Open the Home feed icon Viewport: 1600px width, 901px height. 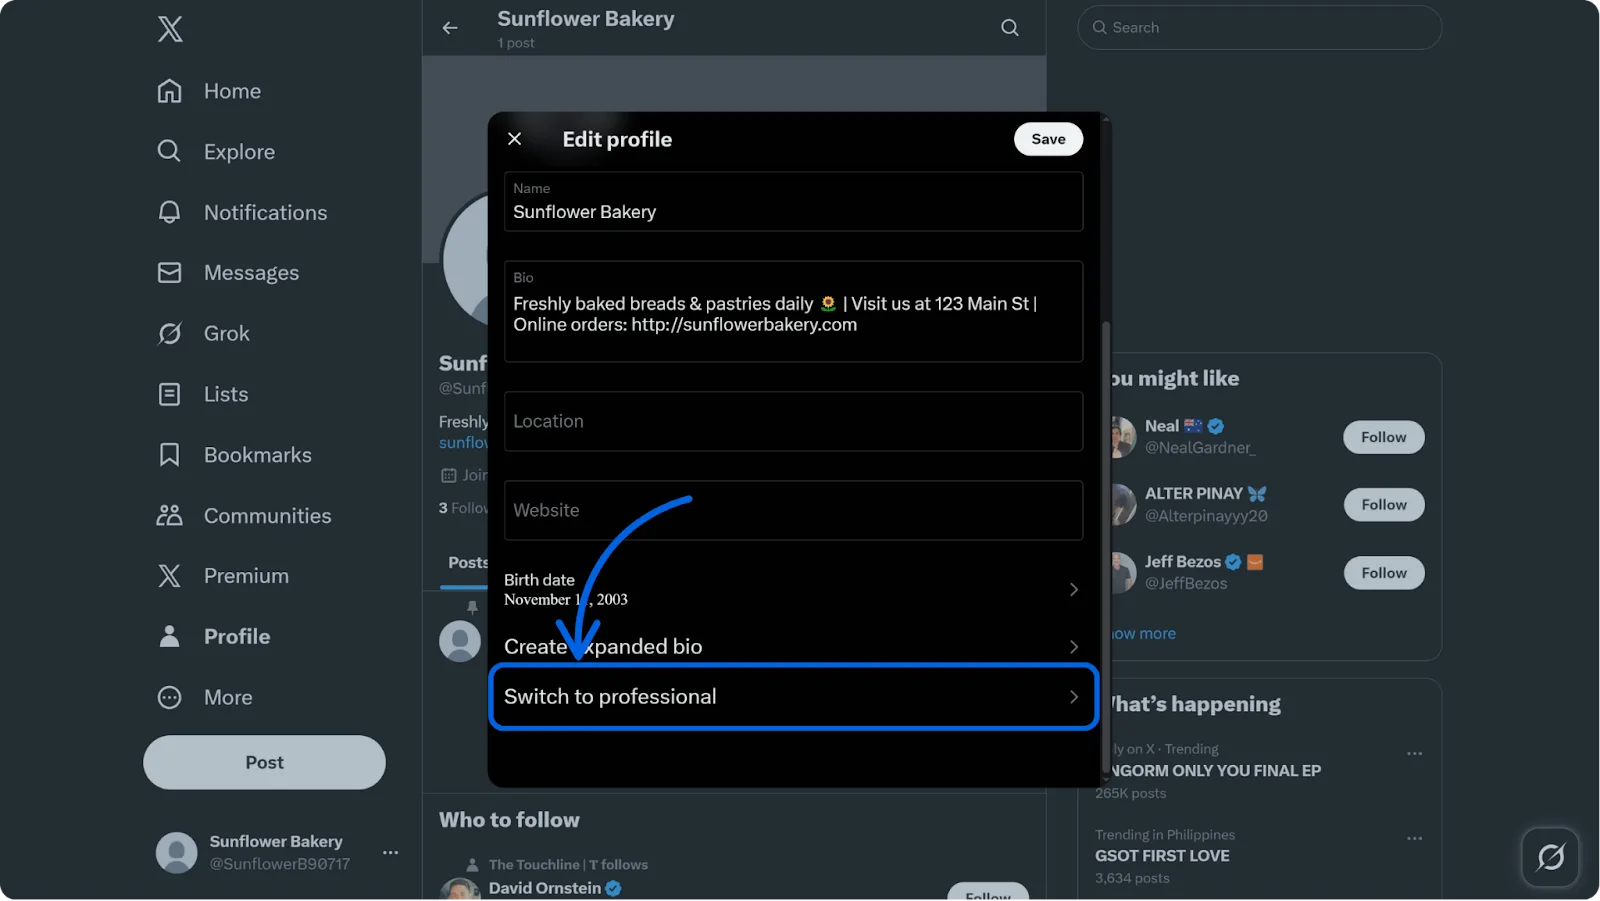[170, 90]
